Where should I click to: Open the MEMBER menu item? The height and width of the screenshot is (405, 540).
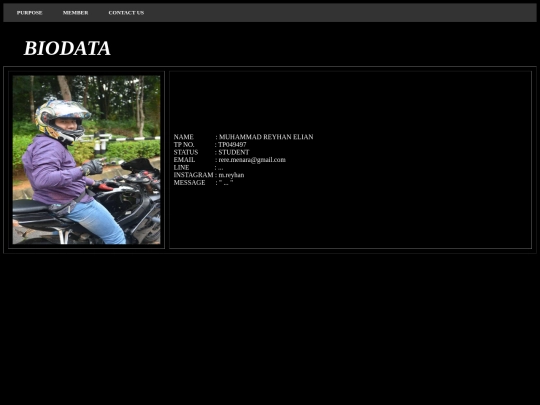(x=75, y=13)
